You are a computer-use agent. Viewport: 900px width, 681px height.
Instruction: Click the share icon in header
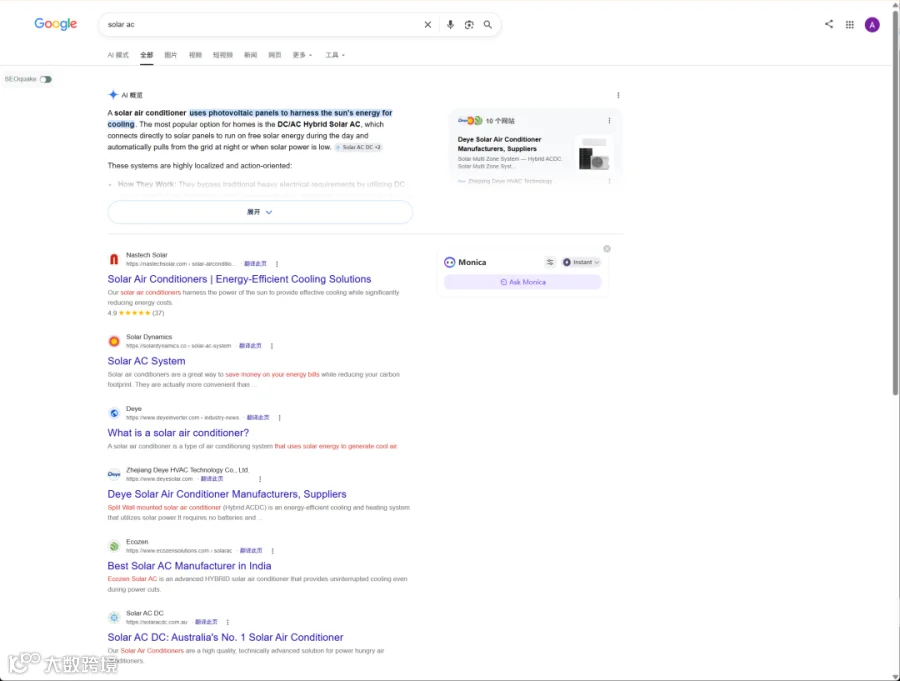coord(829,24)
